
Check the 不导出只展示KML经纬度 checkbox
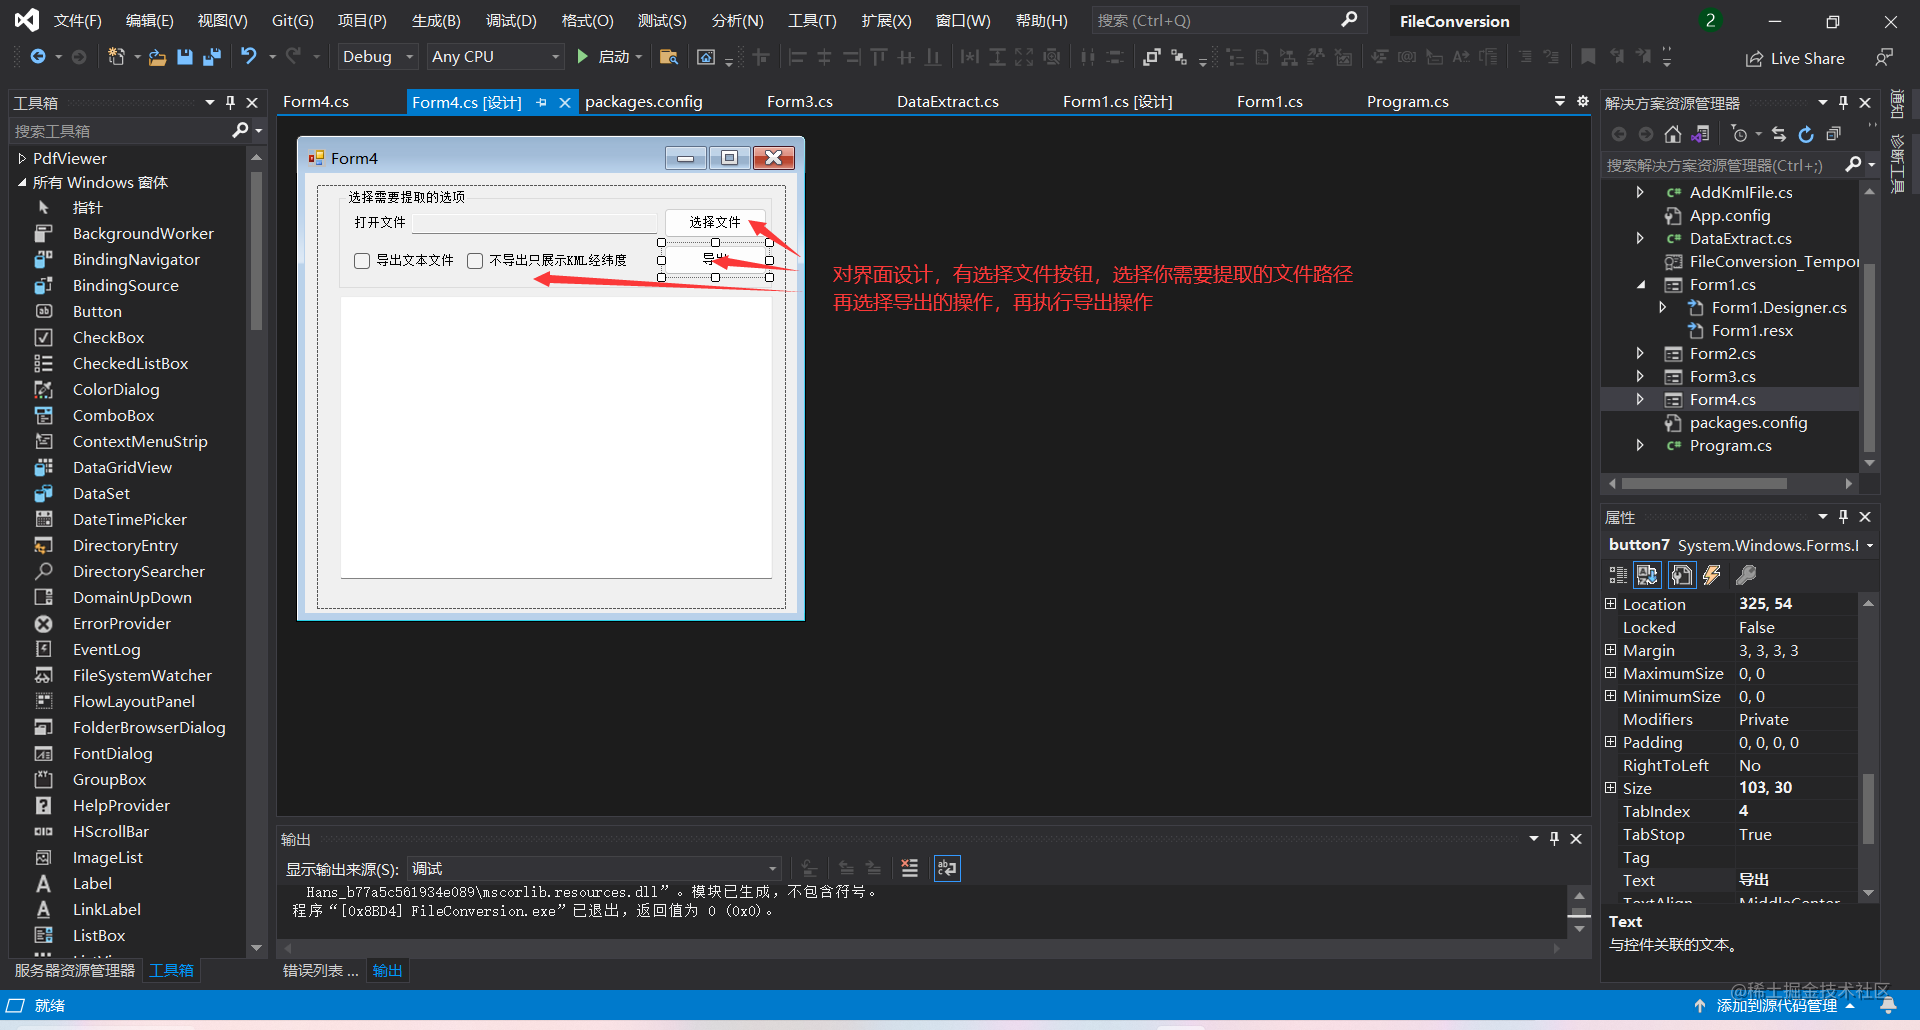[x=475, y=261]
